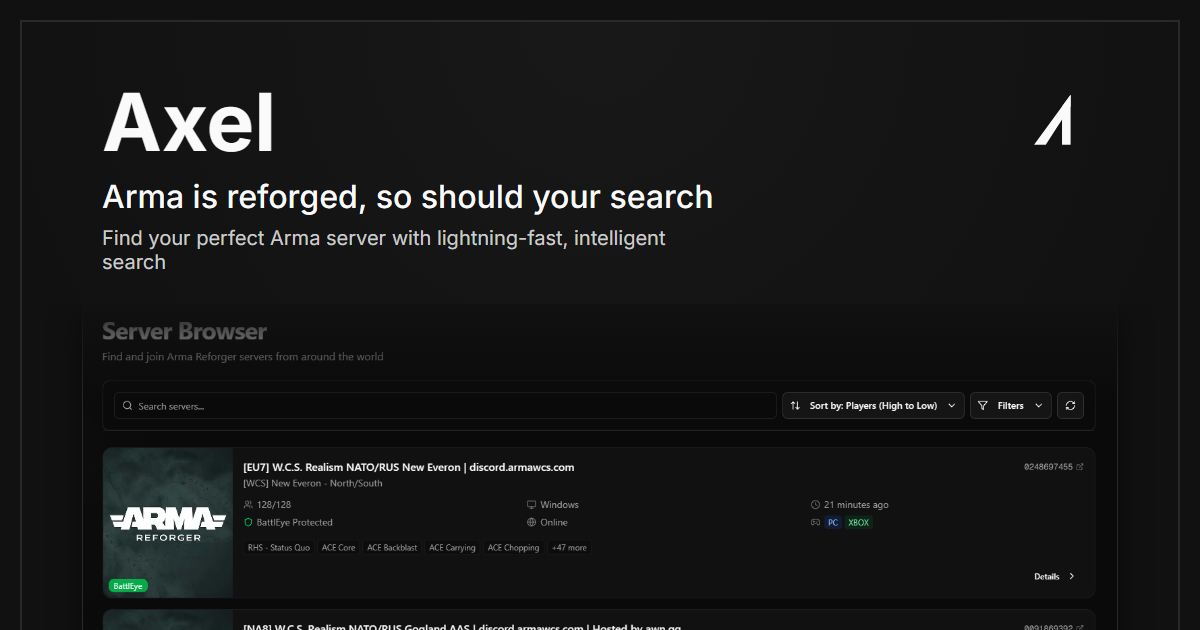Screen dimensions: 1200x630
Task: Click the ARMA Reforger server thumbnail
Action: click(x=167, y=521)
